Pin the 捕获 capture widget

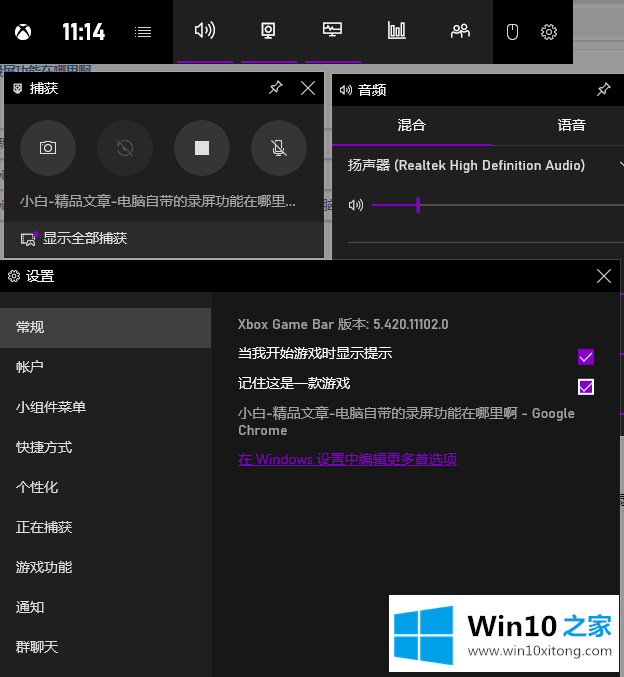coord(276,88)
